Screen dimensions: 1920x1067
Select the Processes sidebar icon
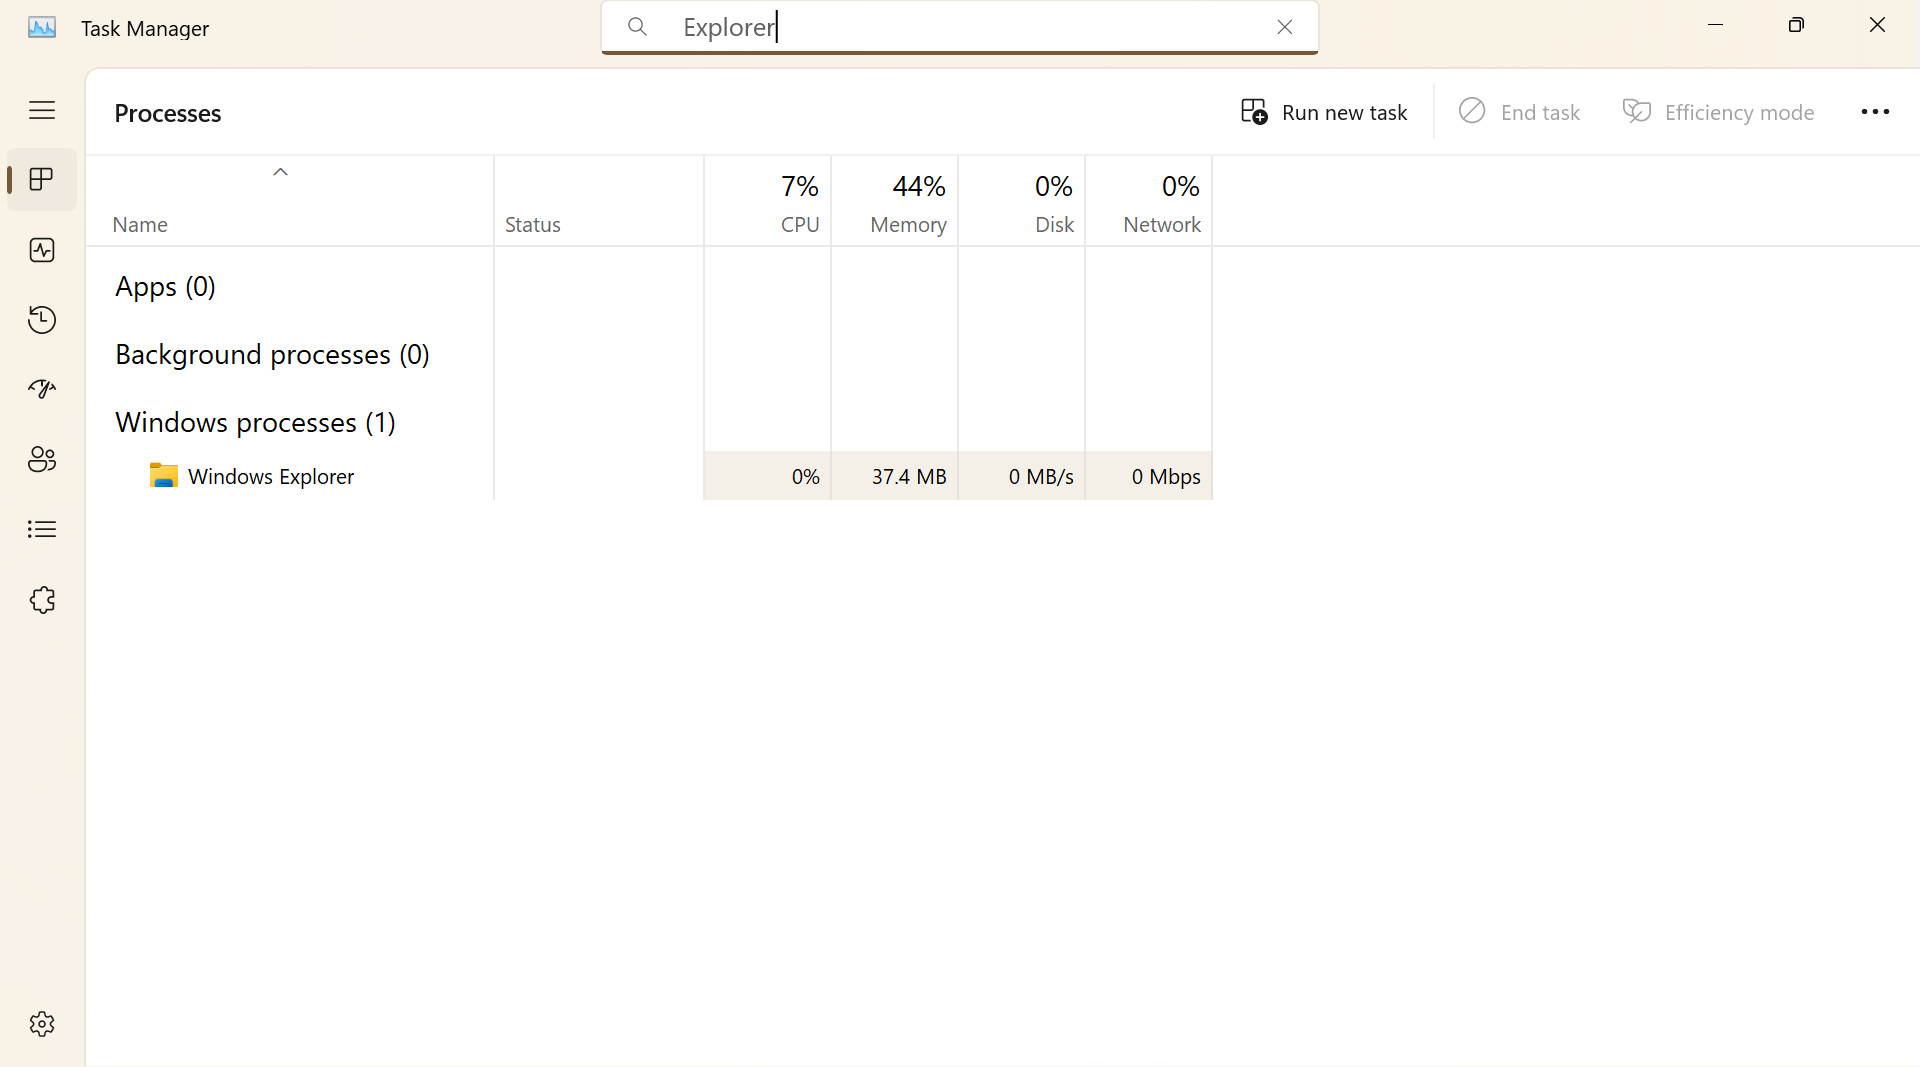(42, 180)
